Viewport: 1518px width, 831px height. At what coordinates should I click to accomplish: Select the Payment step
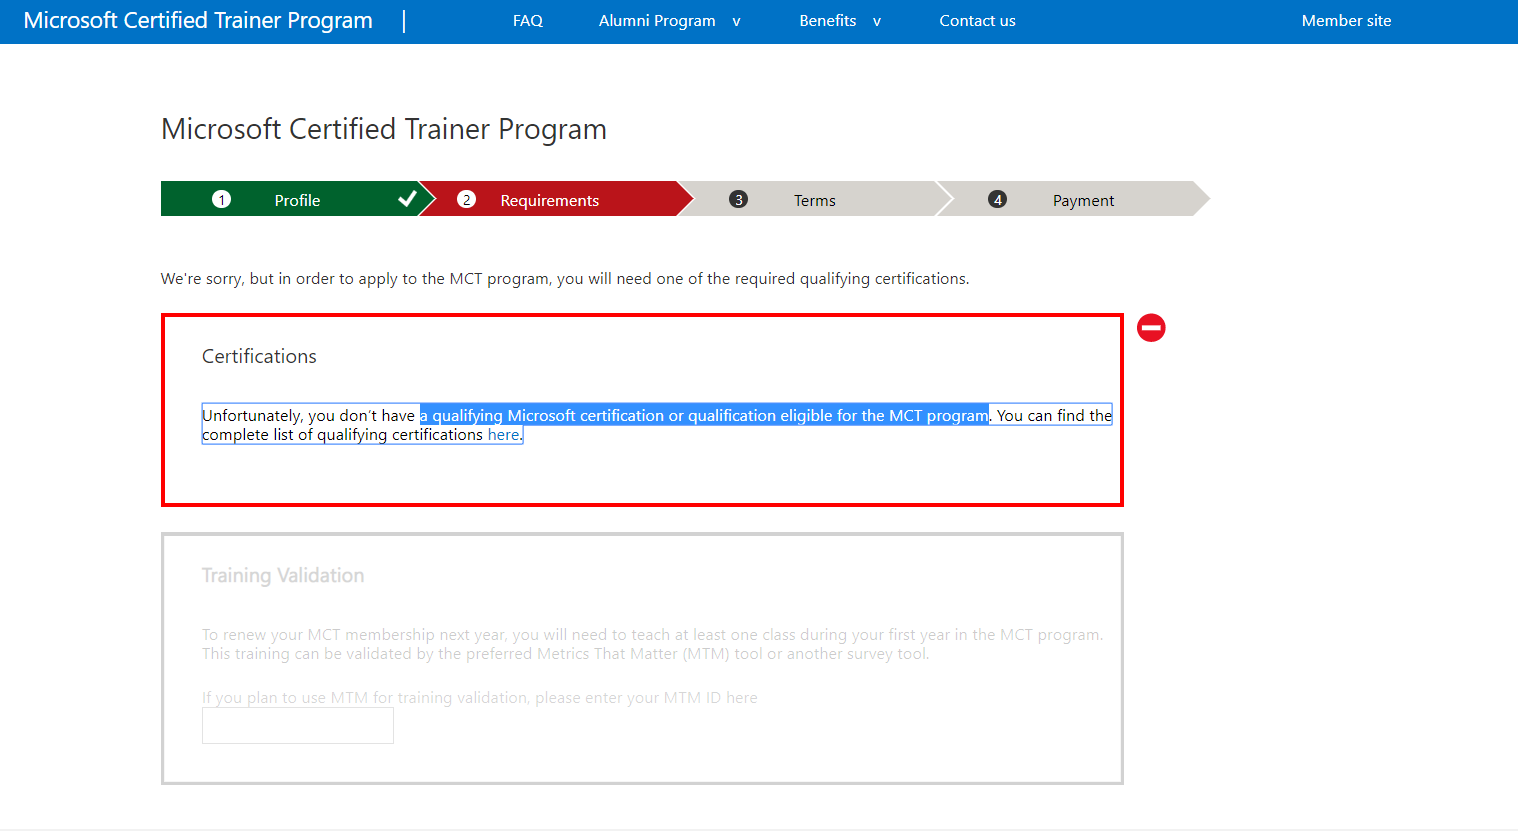point(1075,199)
